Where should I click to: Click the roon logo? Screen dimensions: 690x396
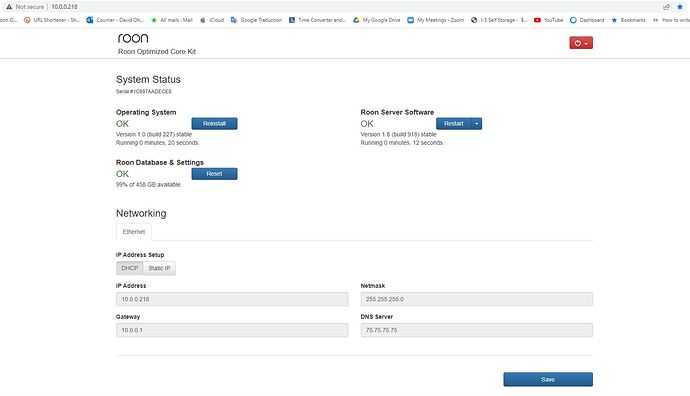[133, 38]
